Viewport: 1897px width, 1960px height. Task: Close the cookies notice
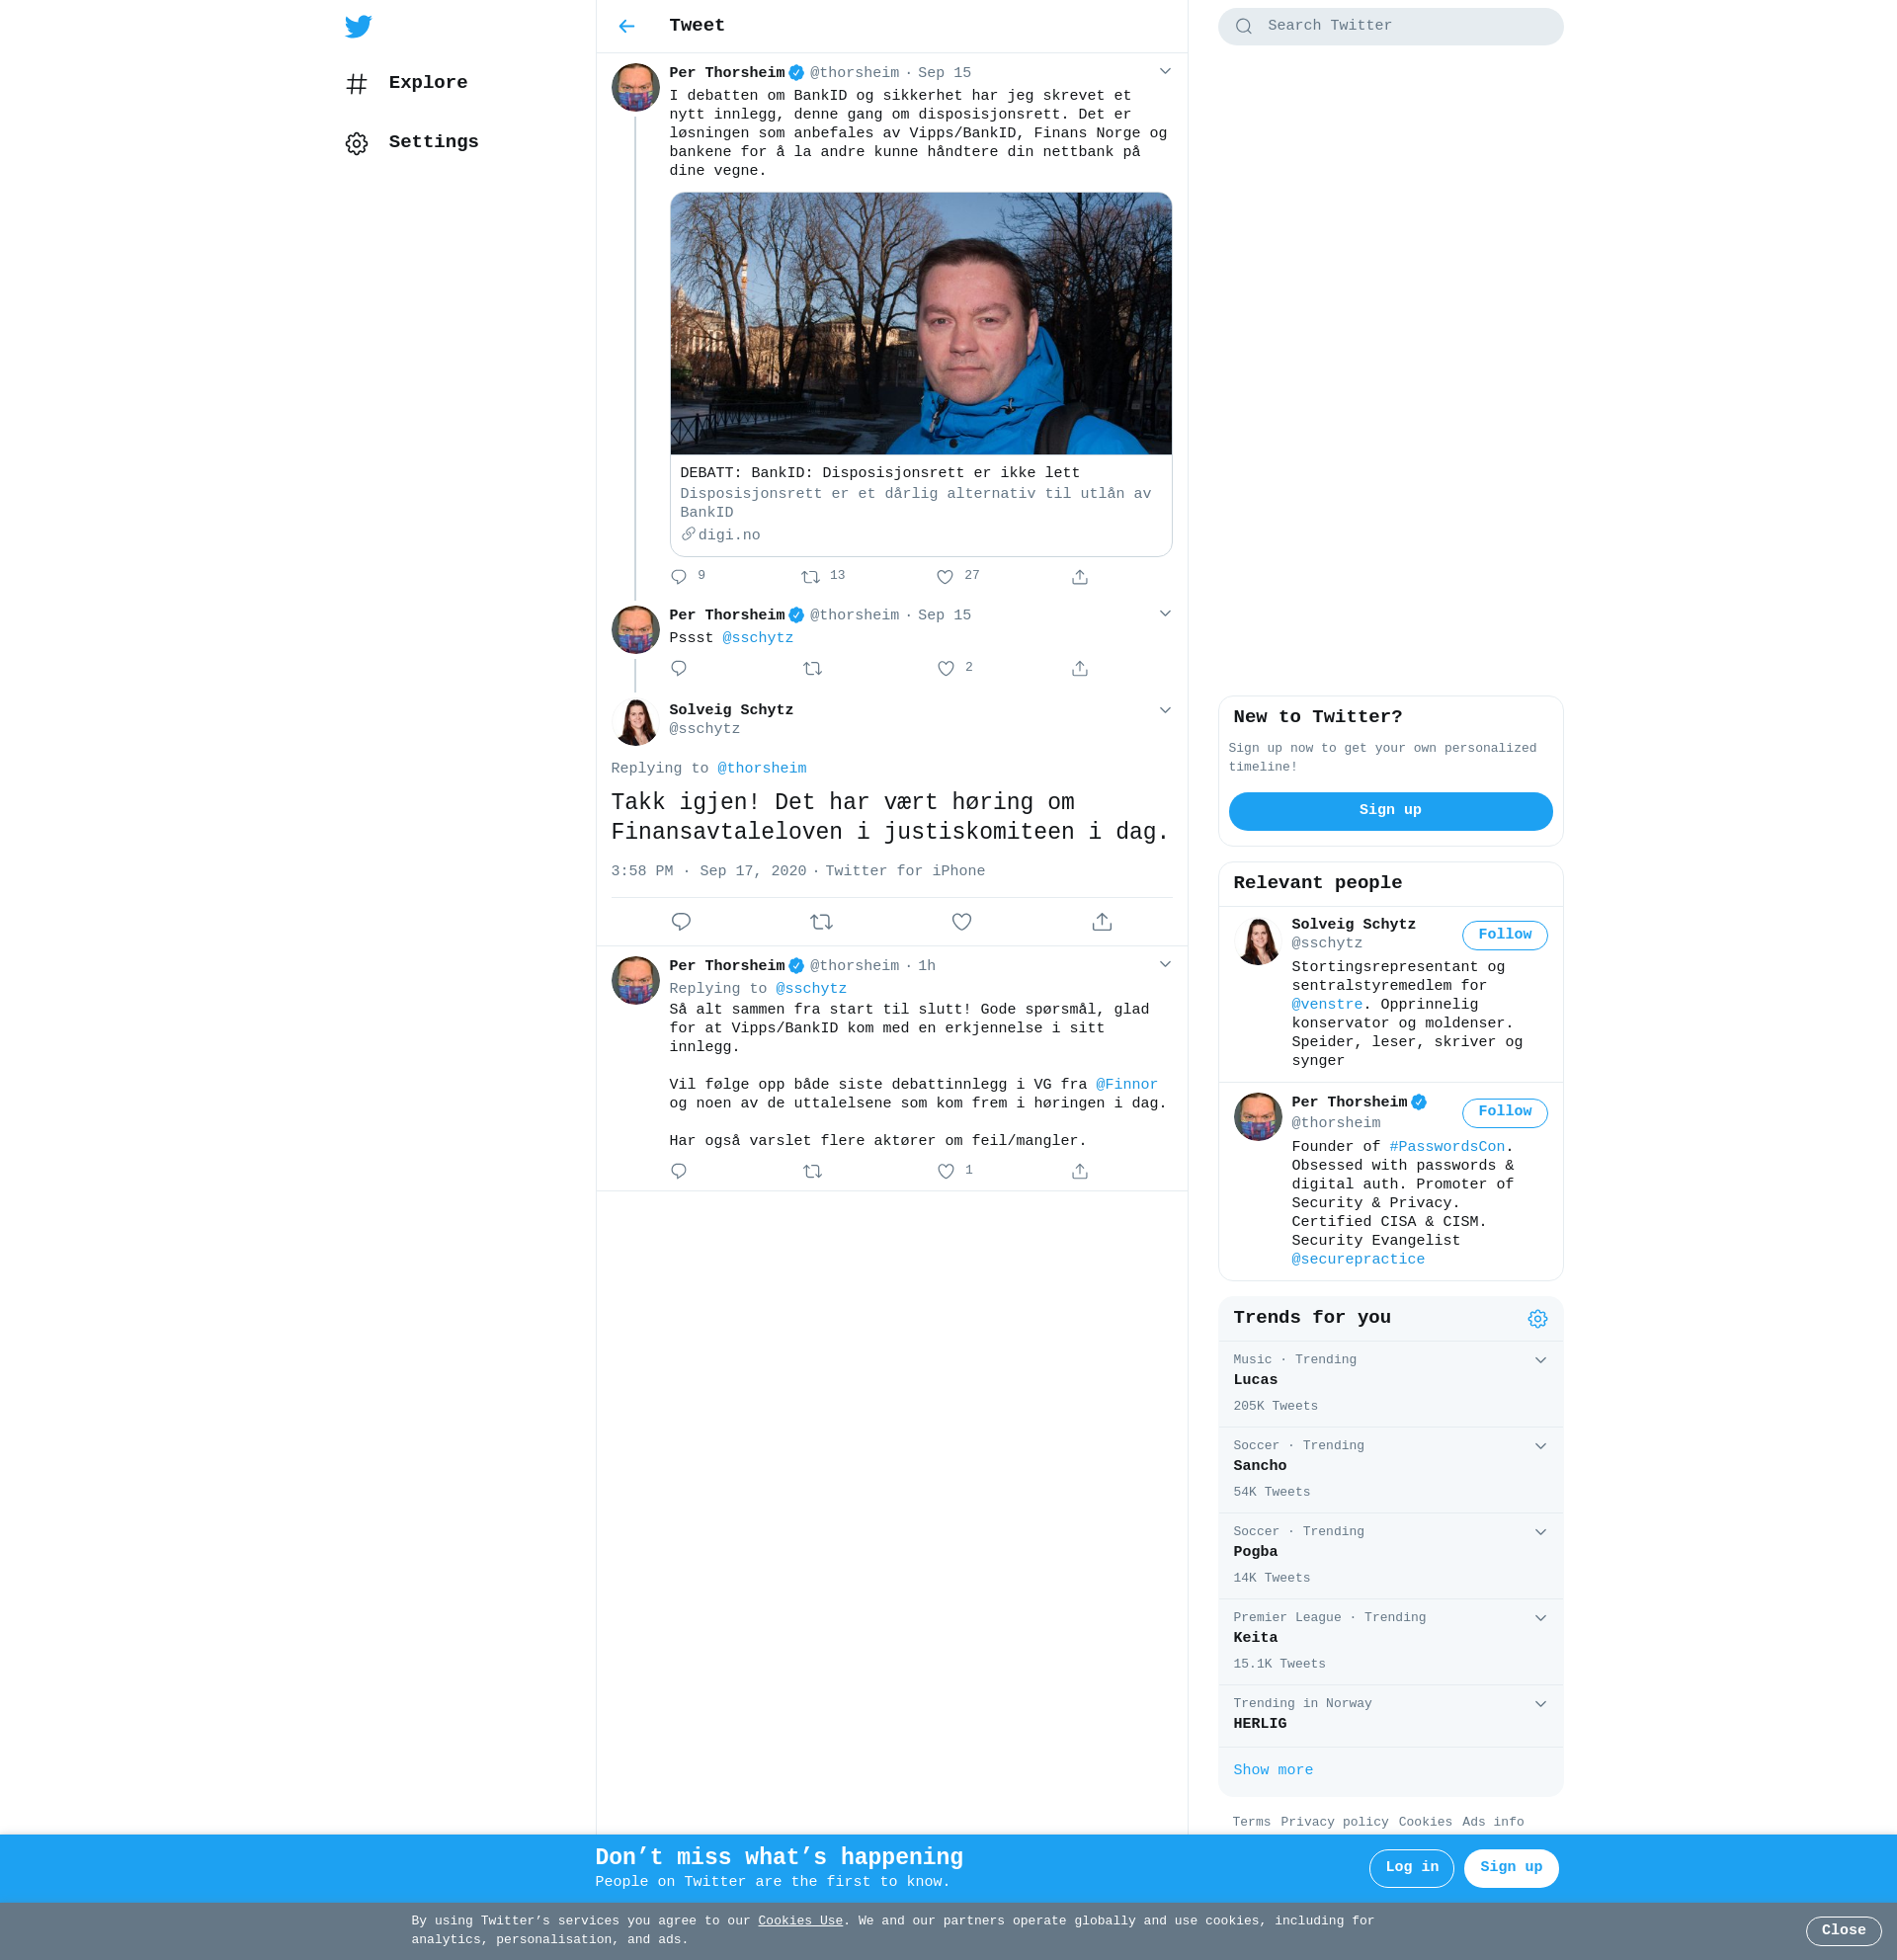(x=1843, y=1931)
